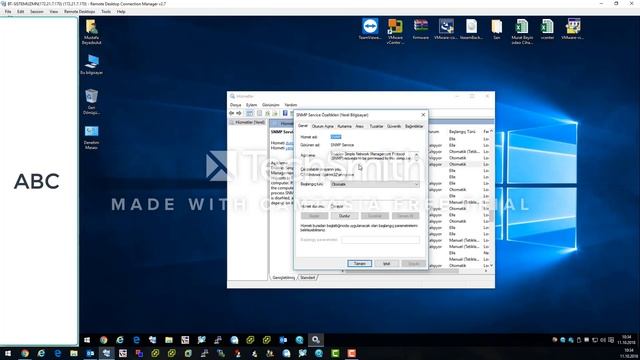Open Bu bilgisayar (This PC) desktop icon

click(91, 64)
